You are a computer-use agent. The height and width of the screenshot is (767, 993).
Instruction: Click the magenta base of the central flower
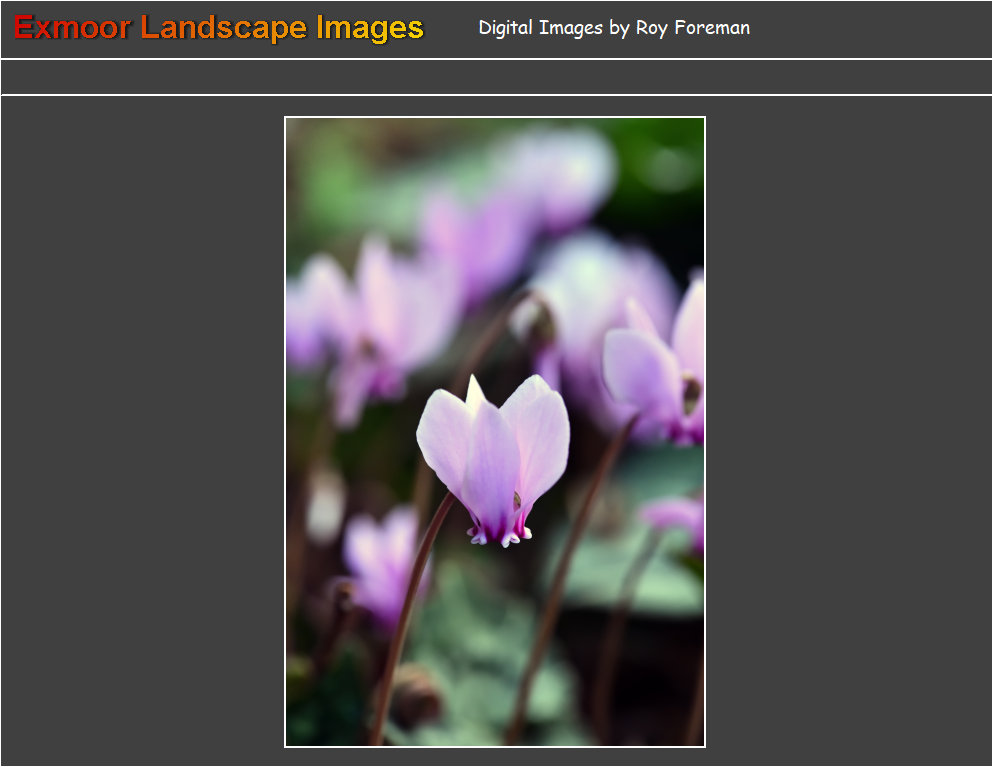pos(497,527)
